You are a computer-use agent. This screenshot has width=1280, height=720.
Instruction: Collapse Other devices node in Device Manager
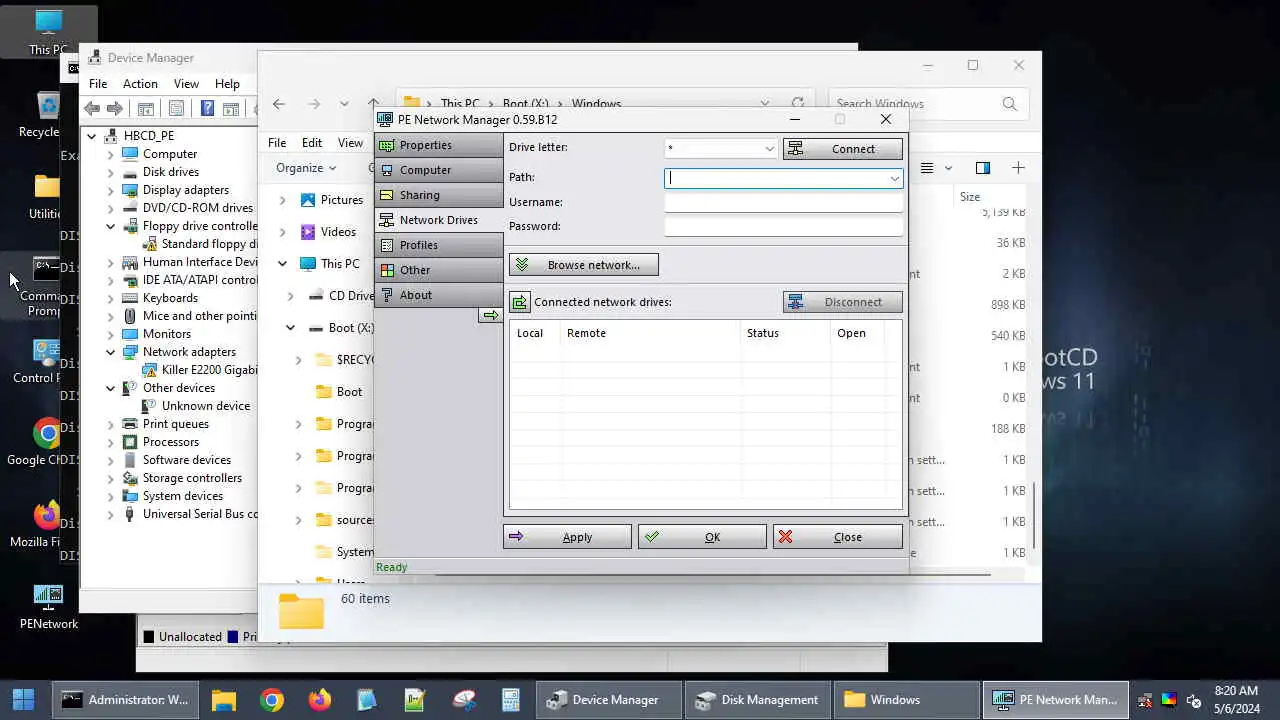(x=111, y=388)
